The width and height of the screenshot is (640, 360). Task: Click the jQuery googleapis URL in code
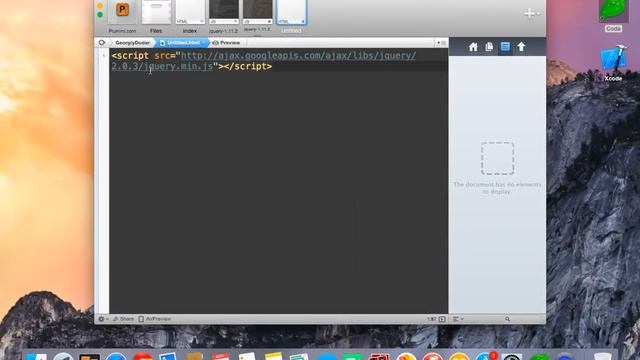pyautogui.click(x=264, y=61)
